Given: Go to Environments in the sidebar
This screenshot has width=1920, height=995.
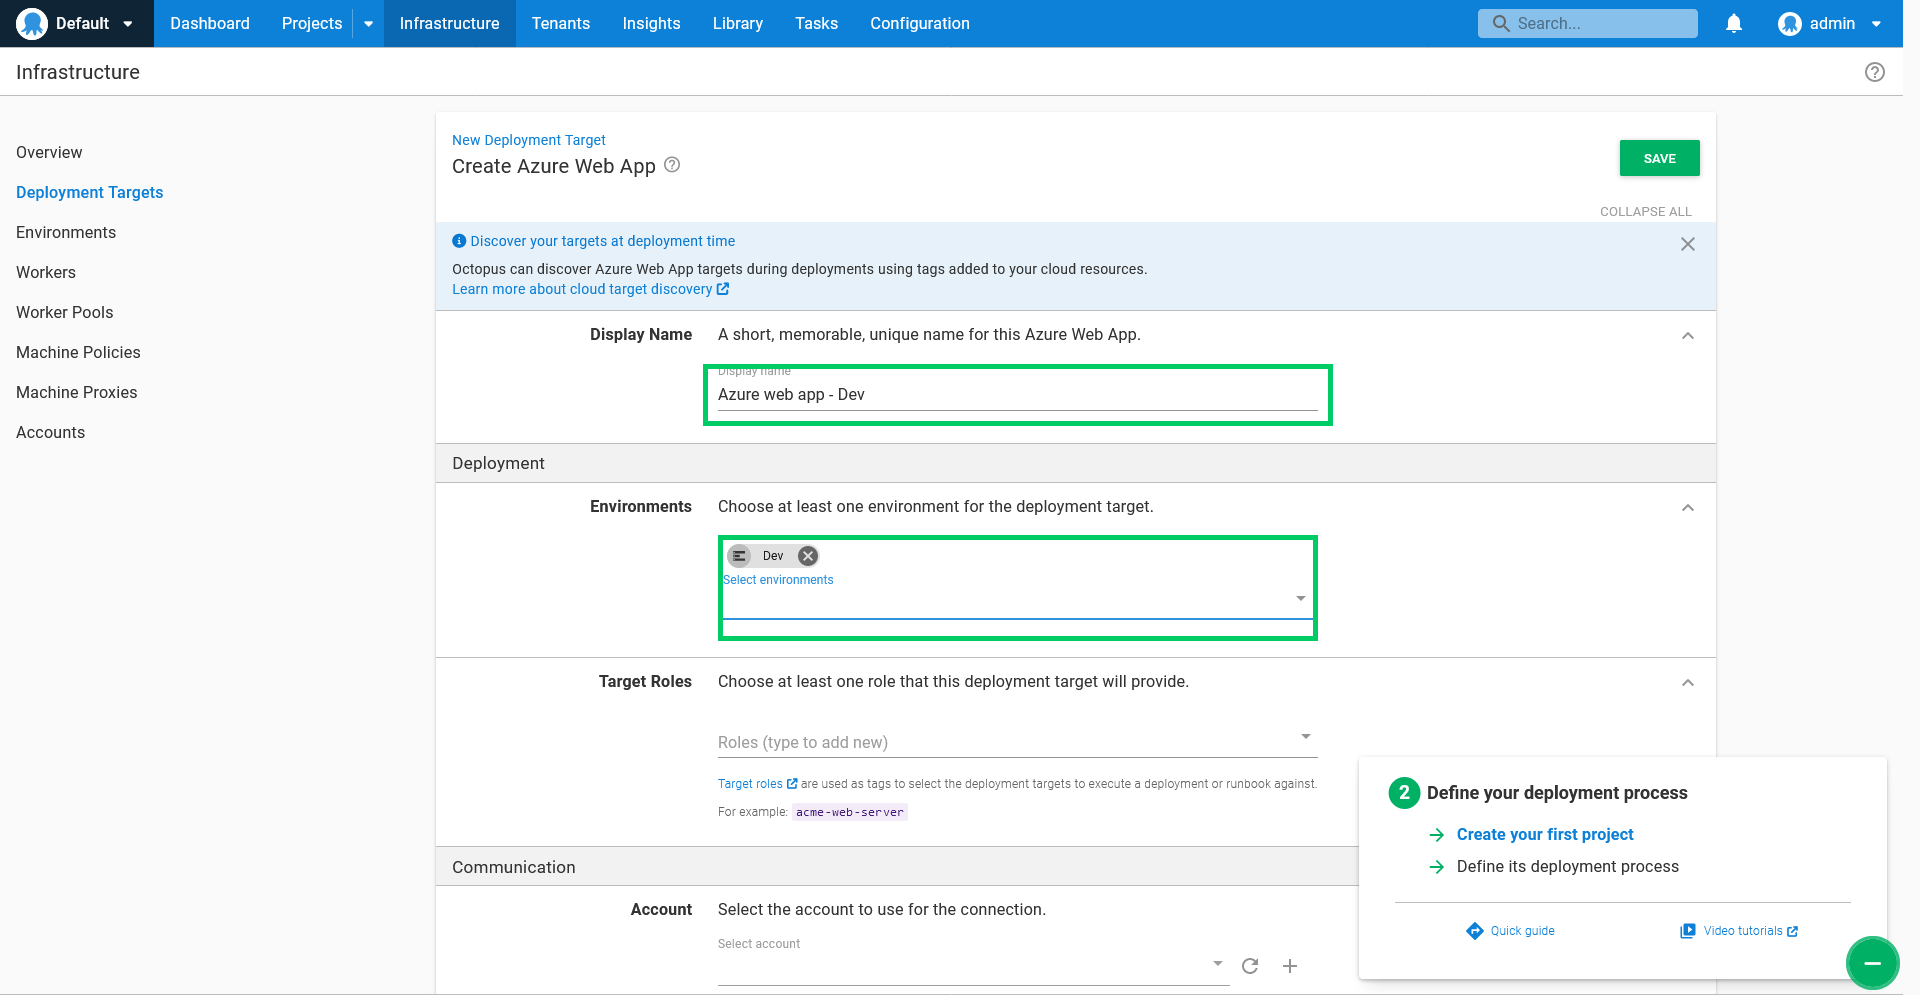Looking at the screenshot, I should (x=66, y=232).
